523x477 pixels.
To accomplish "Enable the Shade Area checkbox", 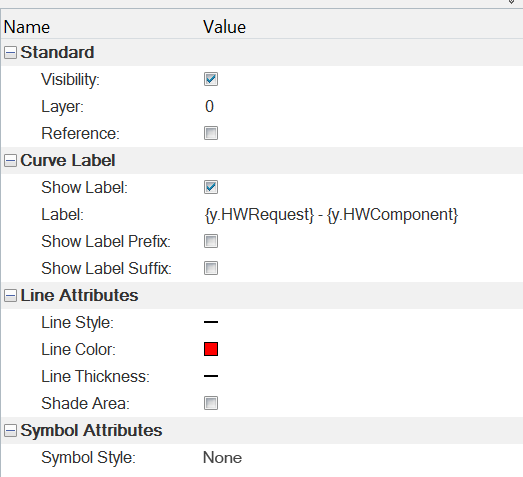I will (211, 403).
